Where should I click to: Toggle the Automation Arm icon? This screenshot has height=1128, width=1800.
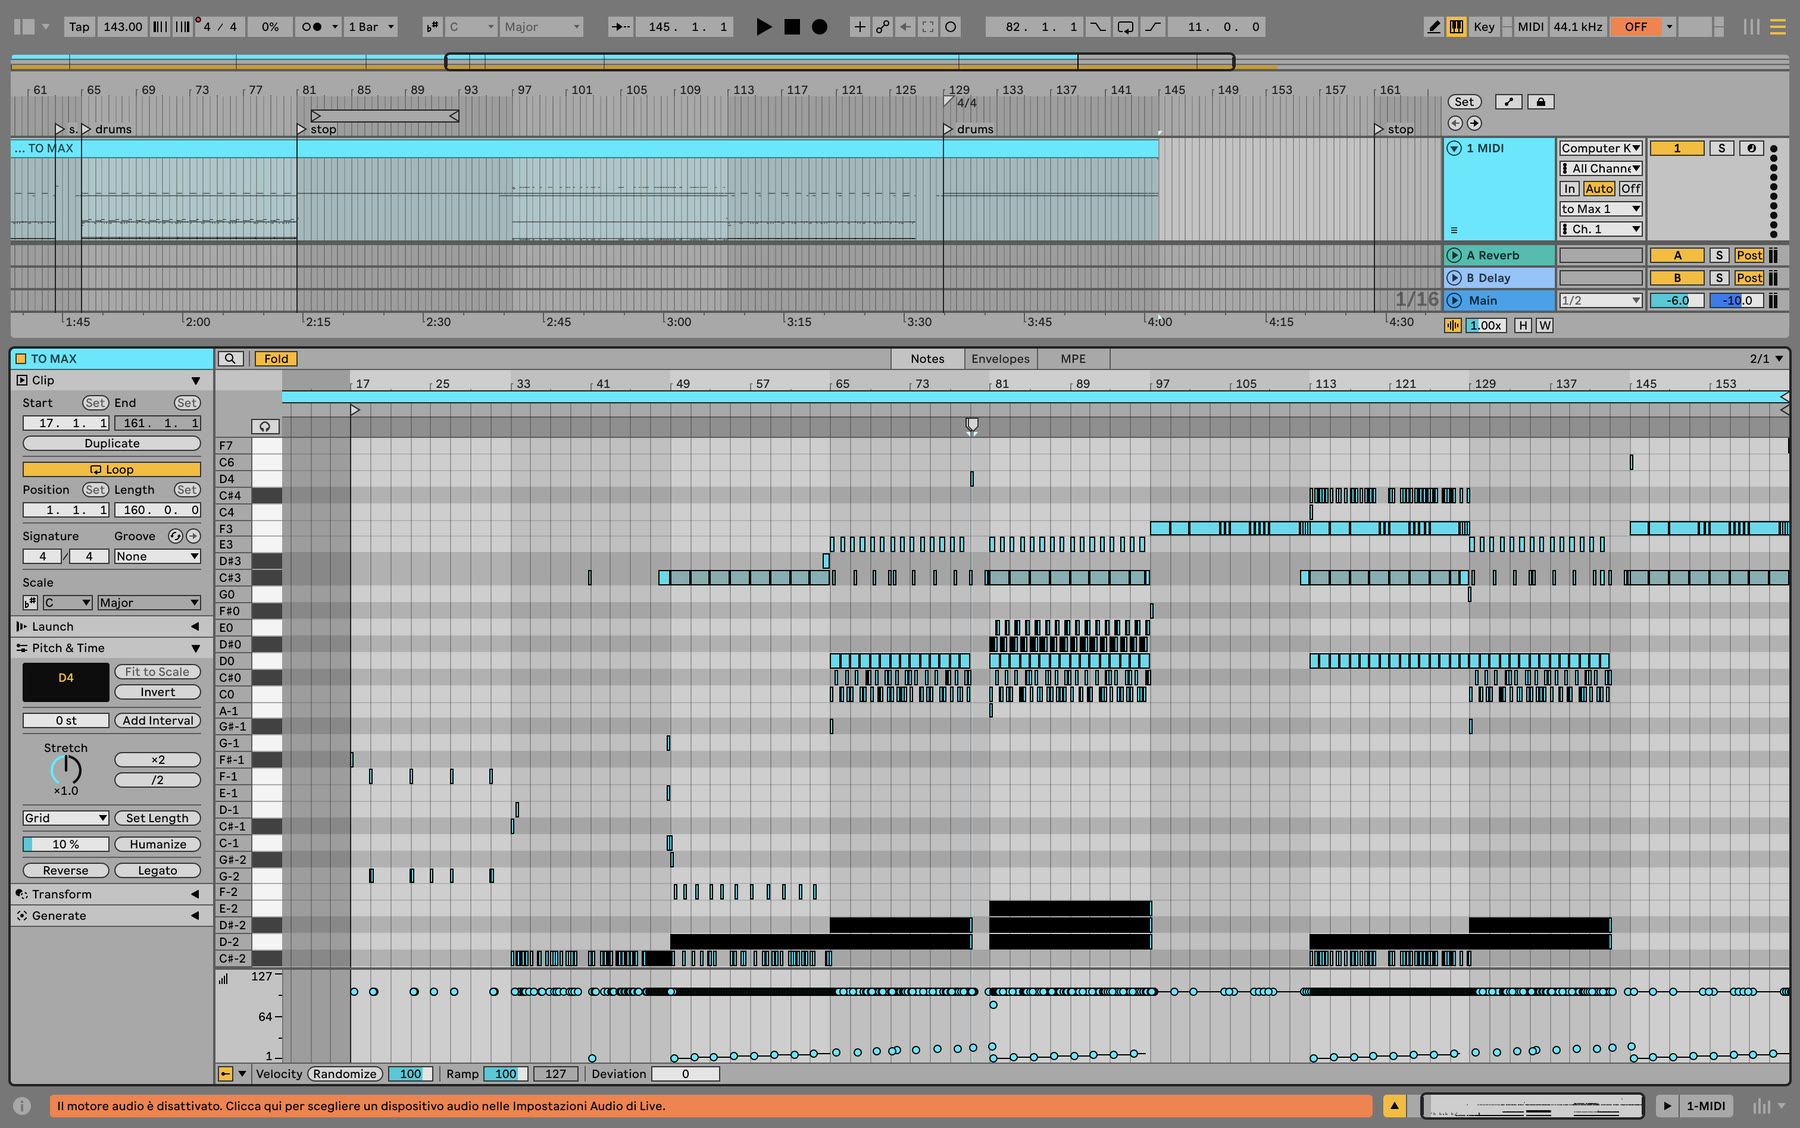coord(883,27)
